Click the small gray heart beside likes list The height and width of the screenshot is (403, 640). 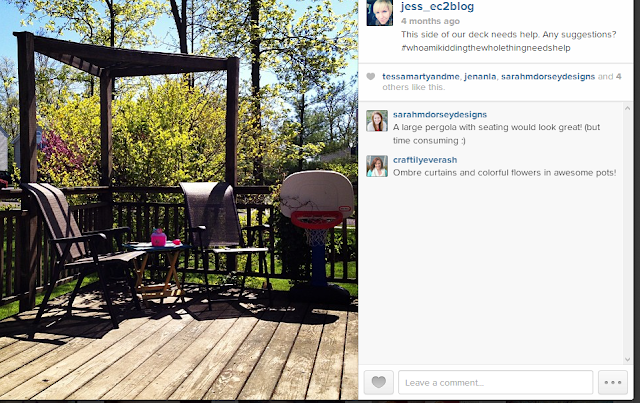click(x=371, y=76)
